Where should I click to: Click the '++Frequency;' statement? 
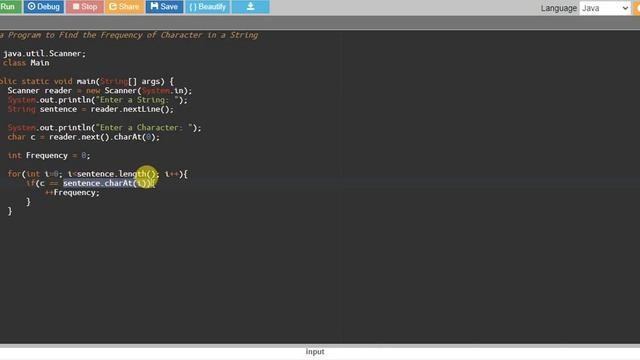[x=72, y=193]
